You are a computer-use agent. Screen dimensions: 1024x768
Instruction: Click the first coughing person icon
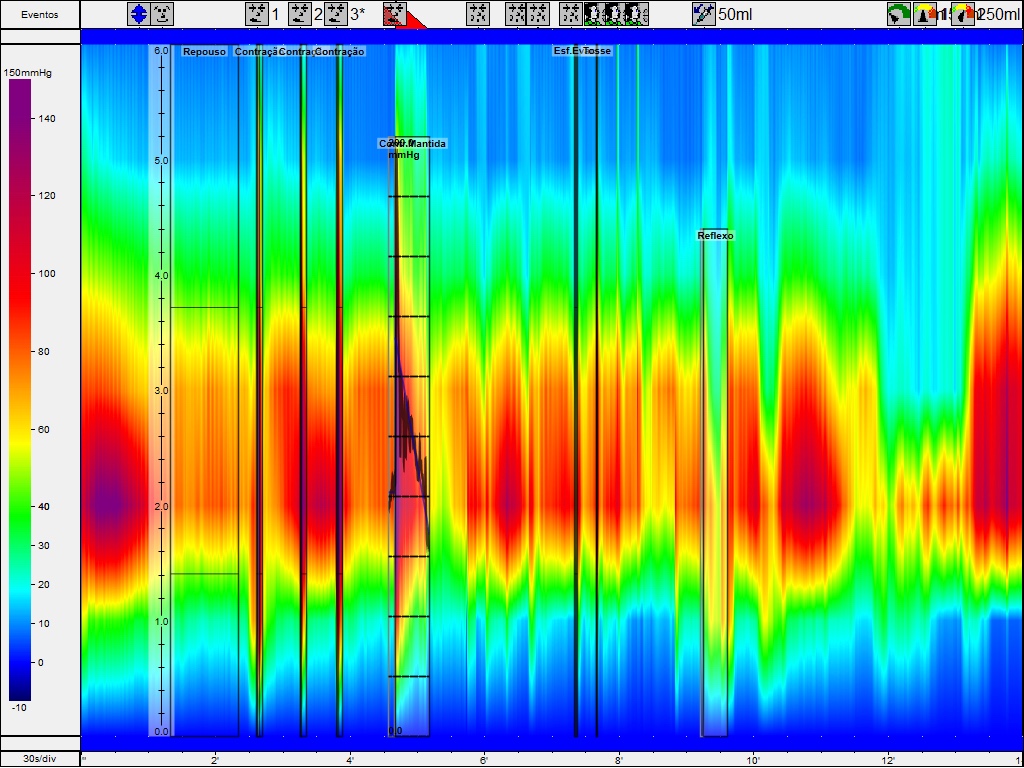594,14
